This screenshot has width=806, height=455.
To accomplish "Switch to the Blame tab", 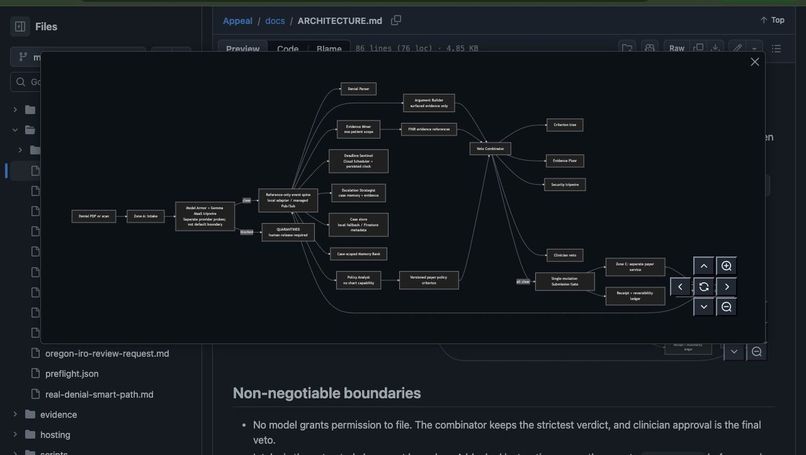I will [329, 48].
